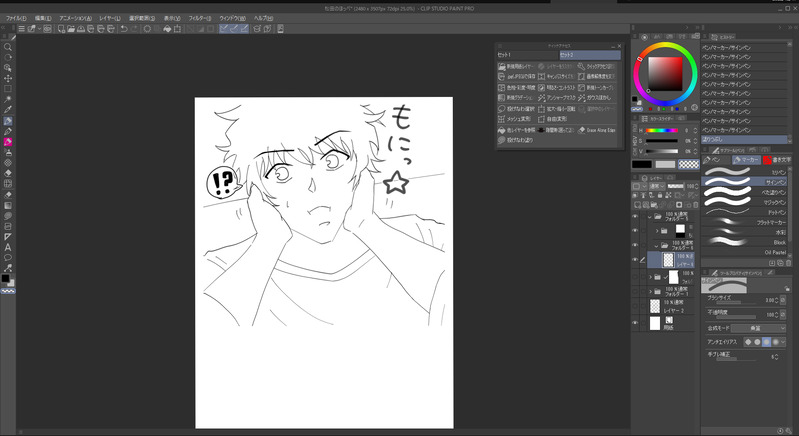
Task: Open the レイヤー(L) menu
Action: 110,18
